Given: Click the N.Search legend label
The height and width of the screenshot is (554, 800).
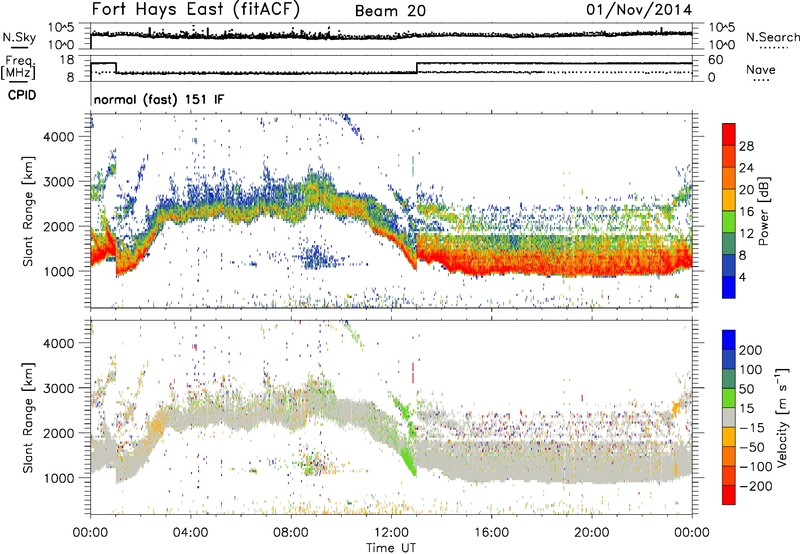Looking at the screenshot, I should click(772, 37).
